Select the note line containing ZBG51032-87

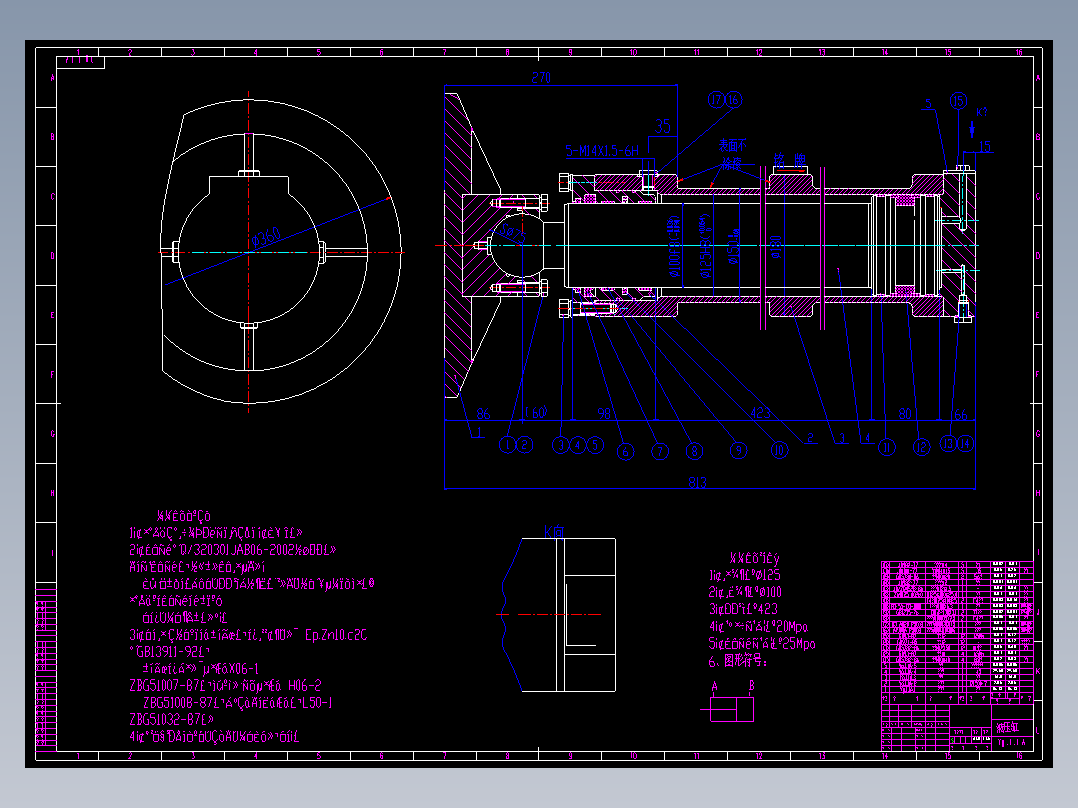(x=171, y=719)
